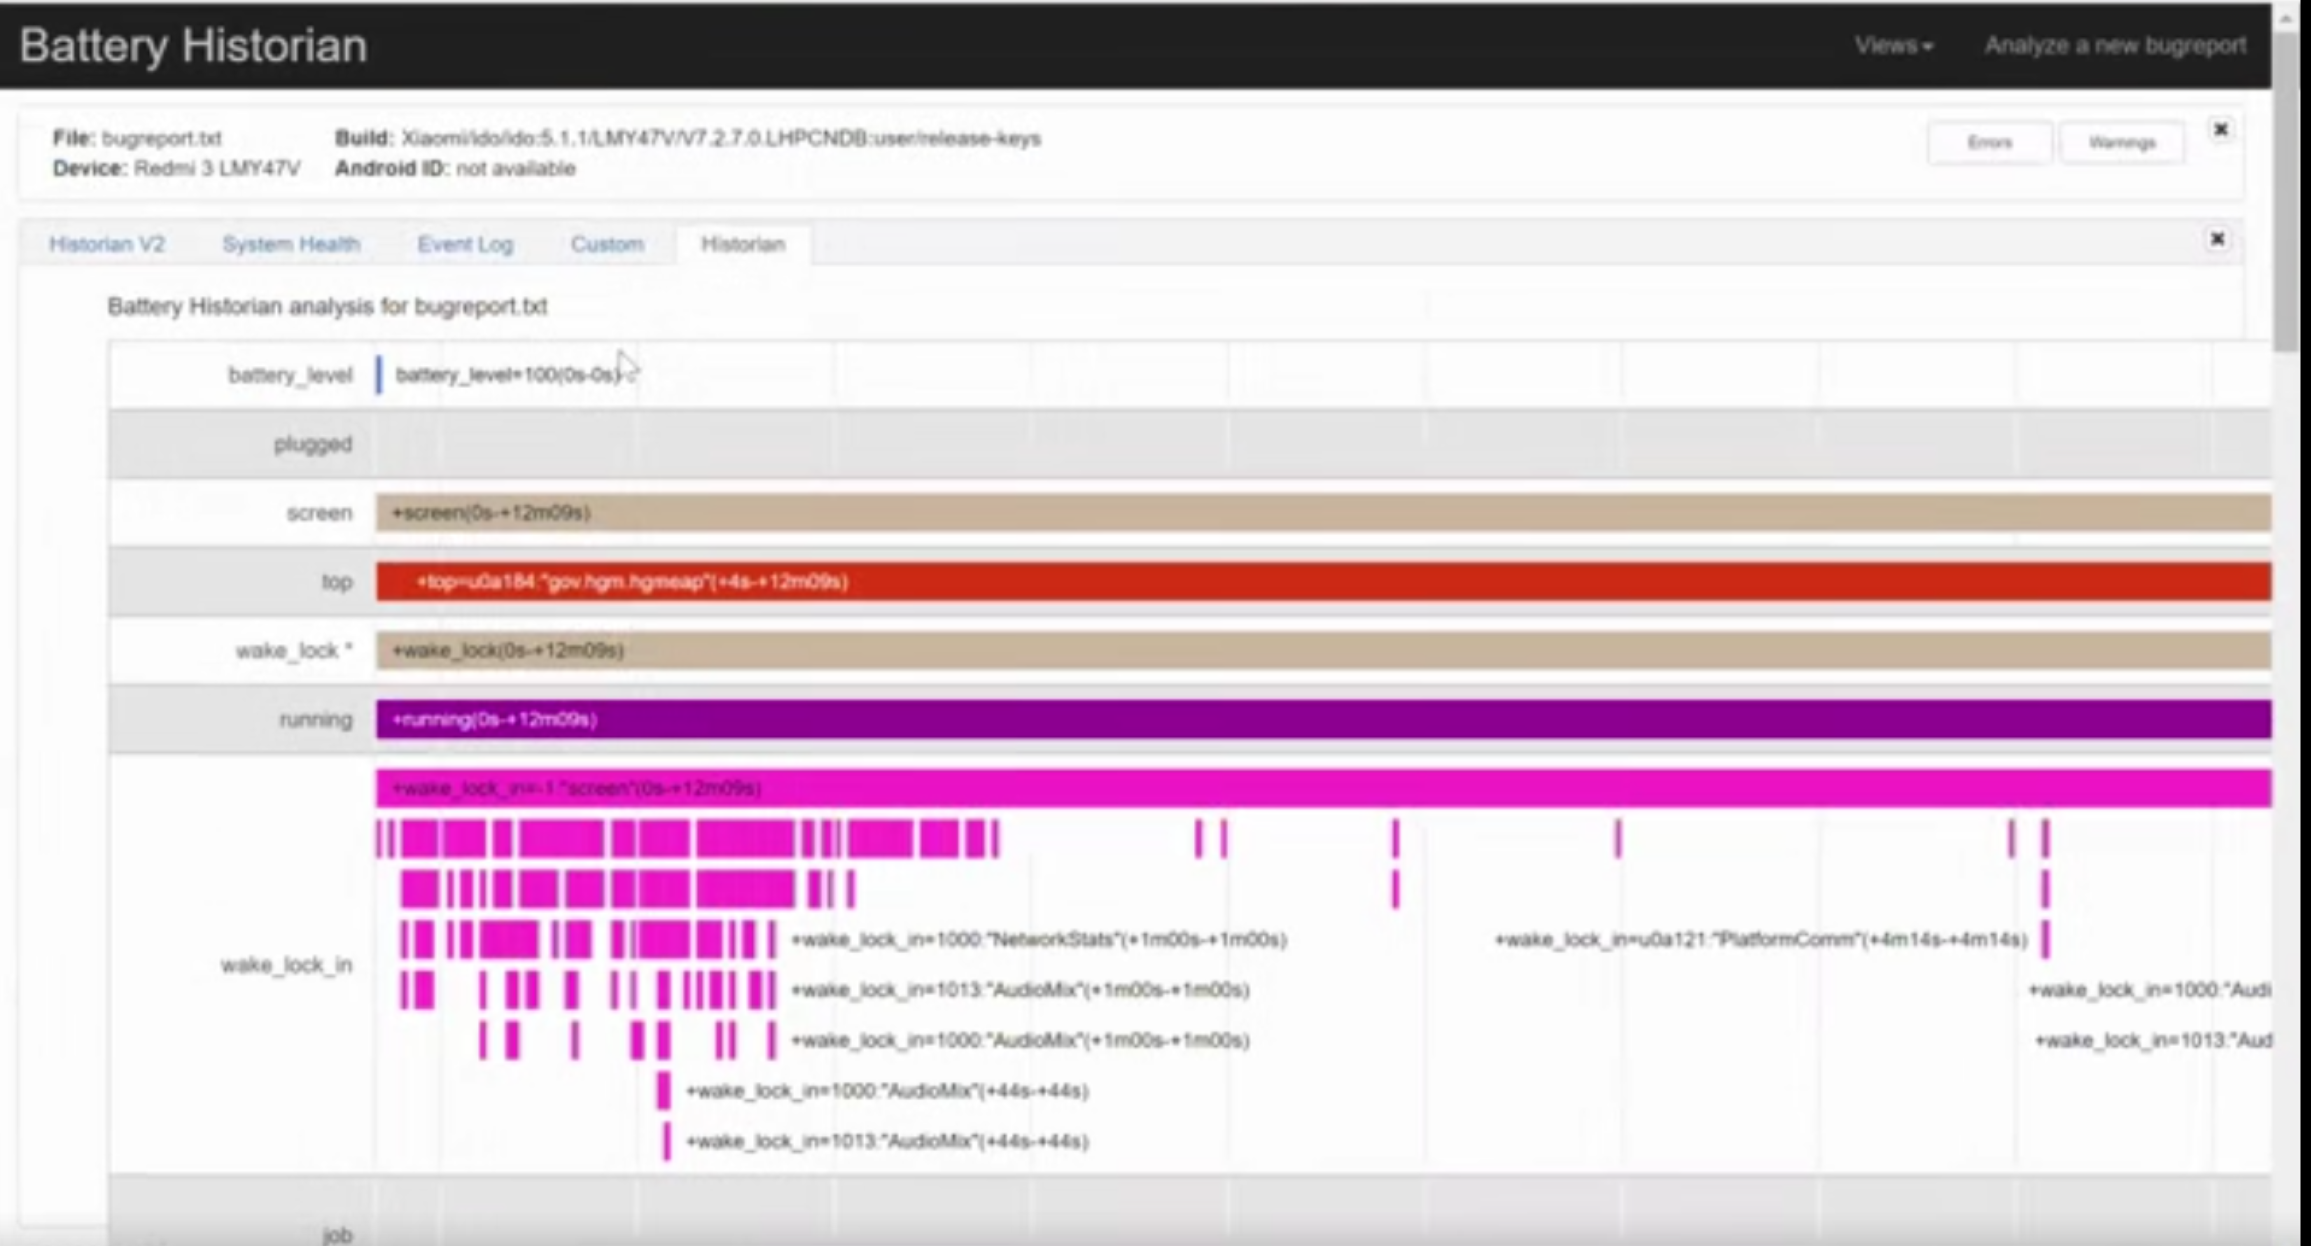Open the System Health tab

pos(291,244)
